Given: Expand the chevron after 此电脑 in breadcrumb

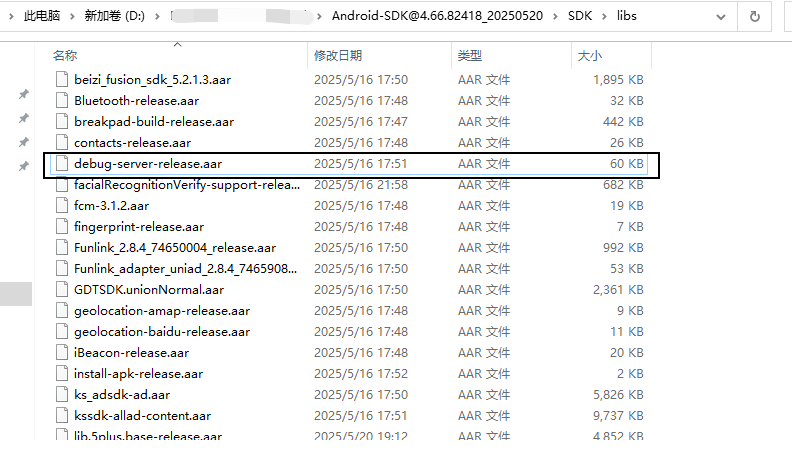Looking at the screenshot, I should pyautogui.click(x=73, y=16).
